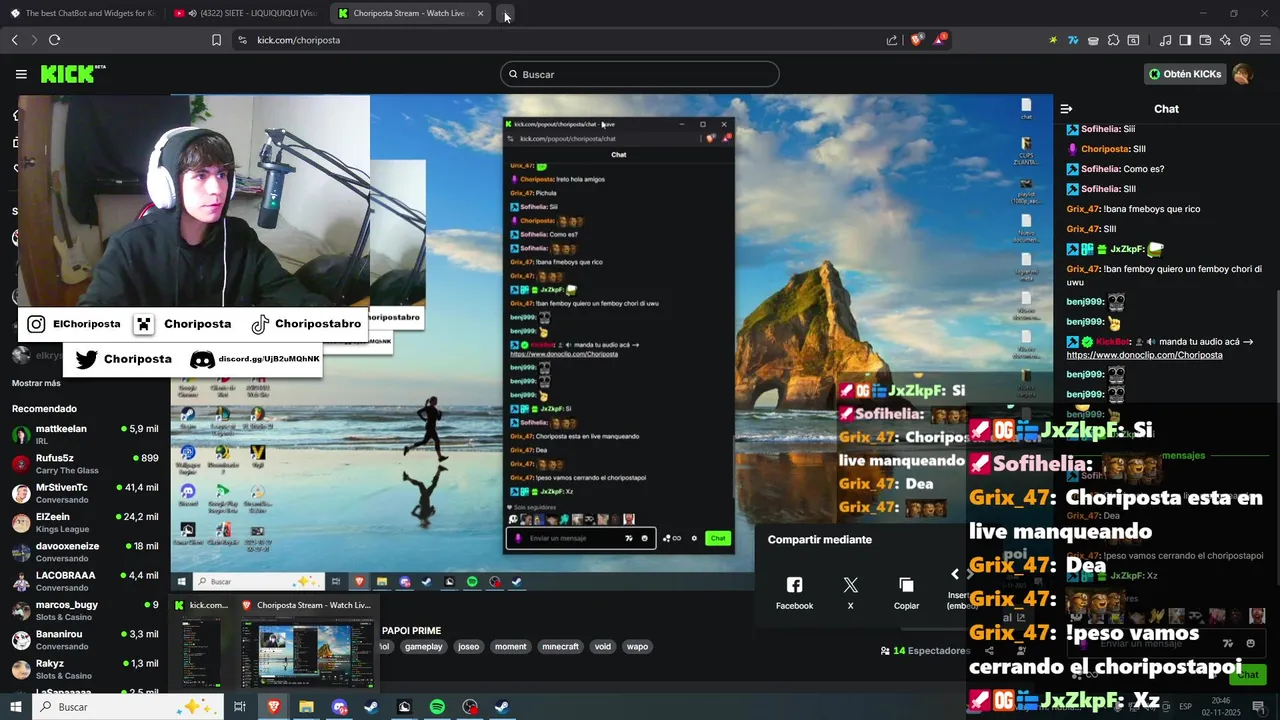Click the Obtén KICKs button

pos(1185,74)
